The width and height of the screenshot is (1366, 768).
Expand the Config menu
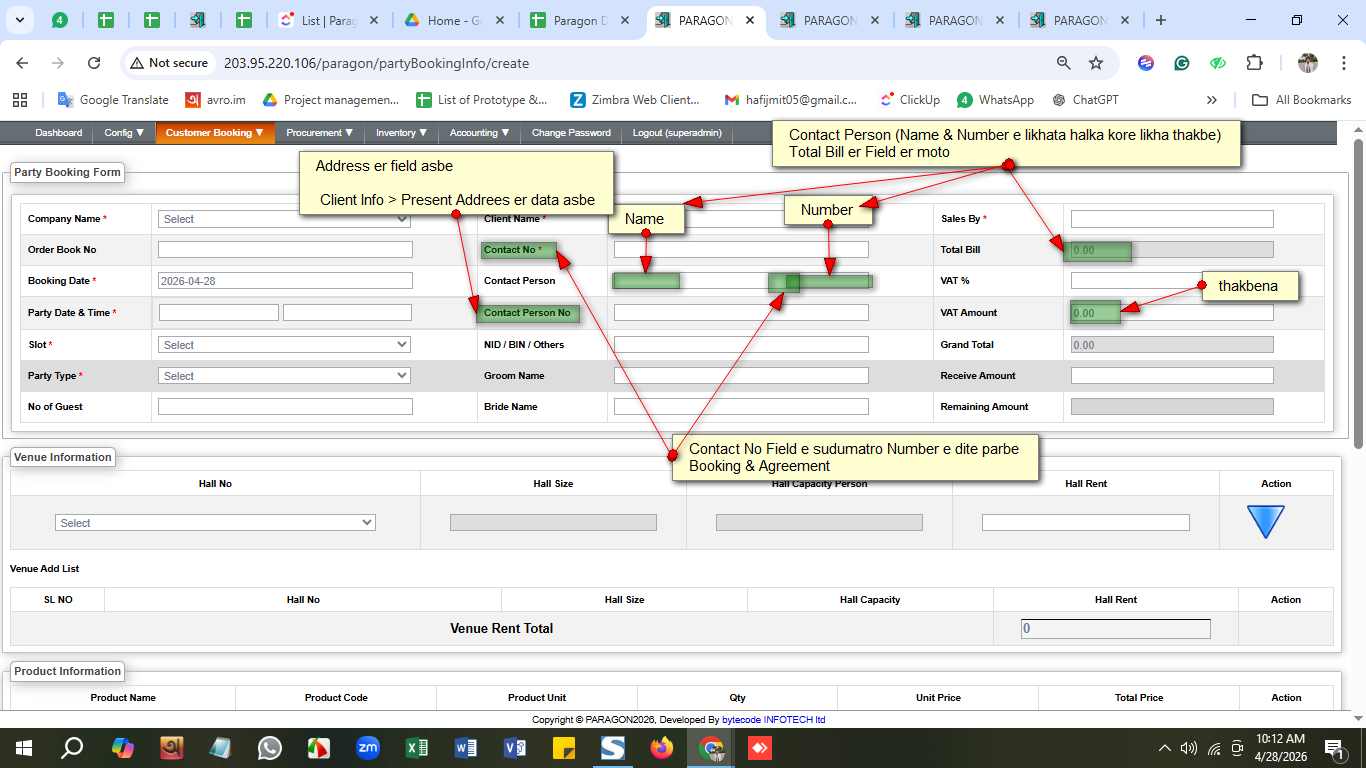[124, 133]
